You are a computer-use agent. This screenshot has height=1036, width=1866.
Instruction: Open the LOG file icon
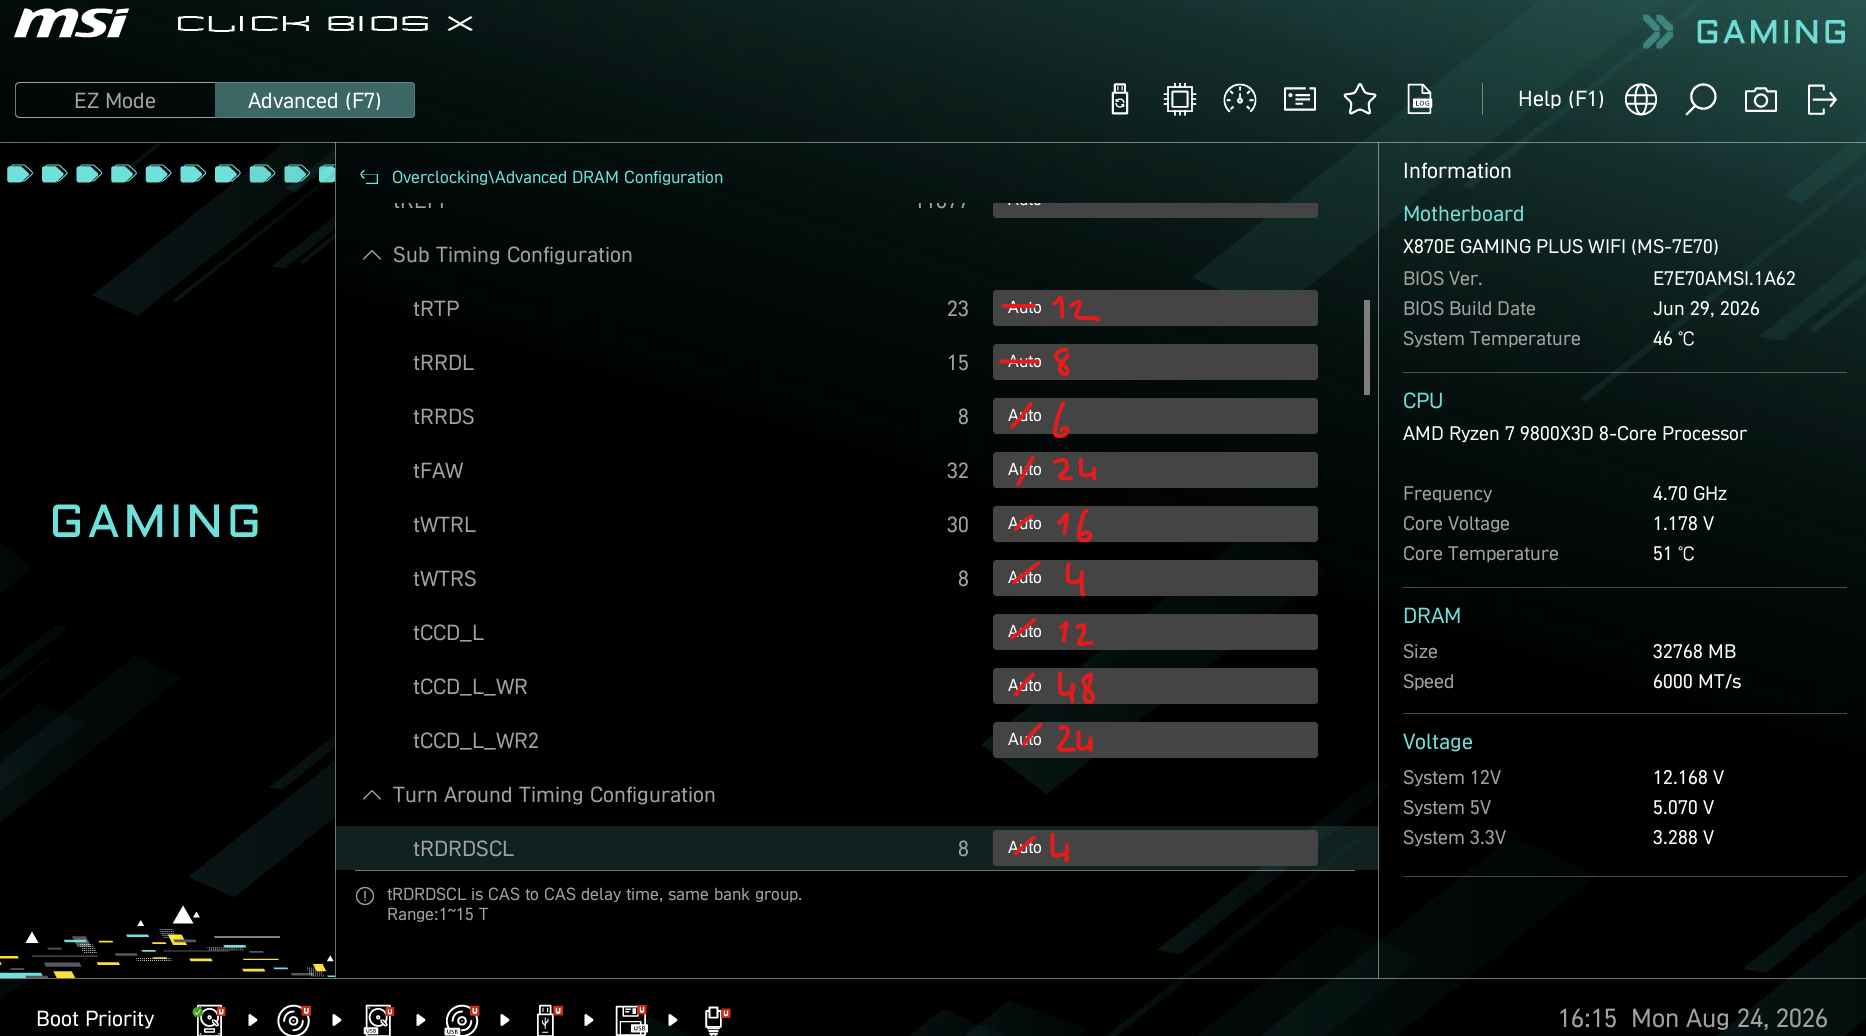pyautogui.click(x=1420, y=100)
